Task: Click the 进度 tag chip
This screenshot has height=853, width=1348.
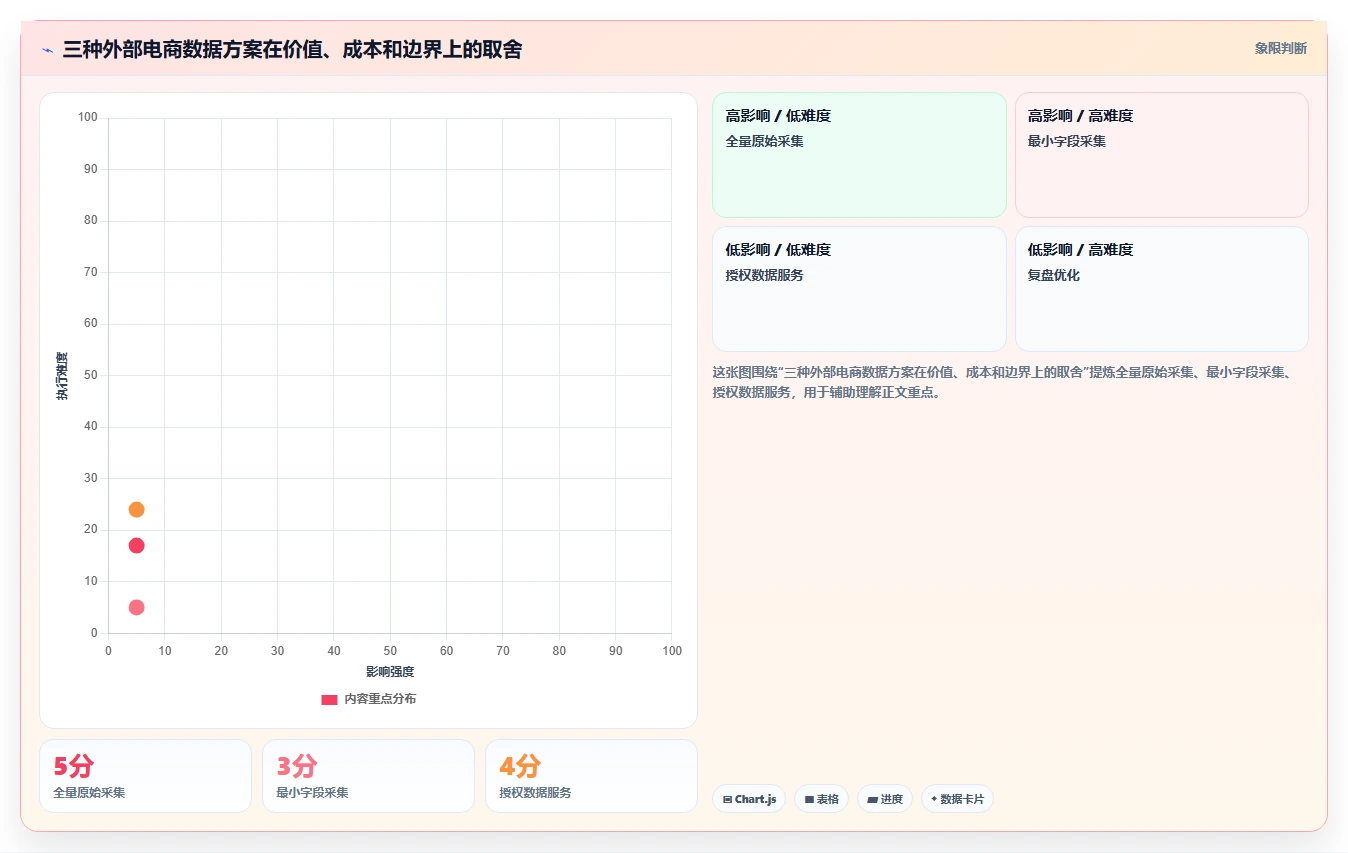Action: pos(885,799)
